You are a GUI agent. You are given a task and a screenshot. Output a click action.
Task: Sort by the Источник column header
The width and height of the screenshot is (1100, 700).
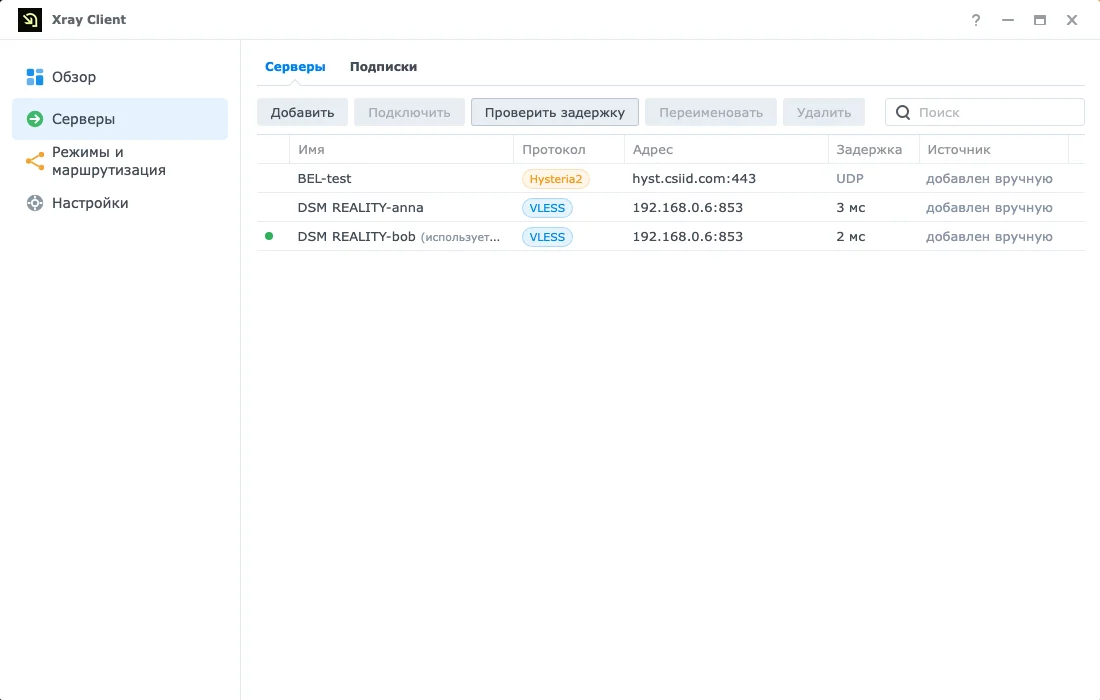click(x=993, y=149)
